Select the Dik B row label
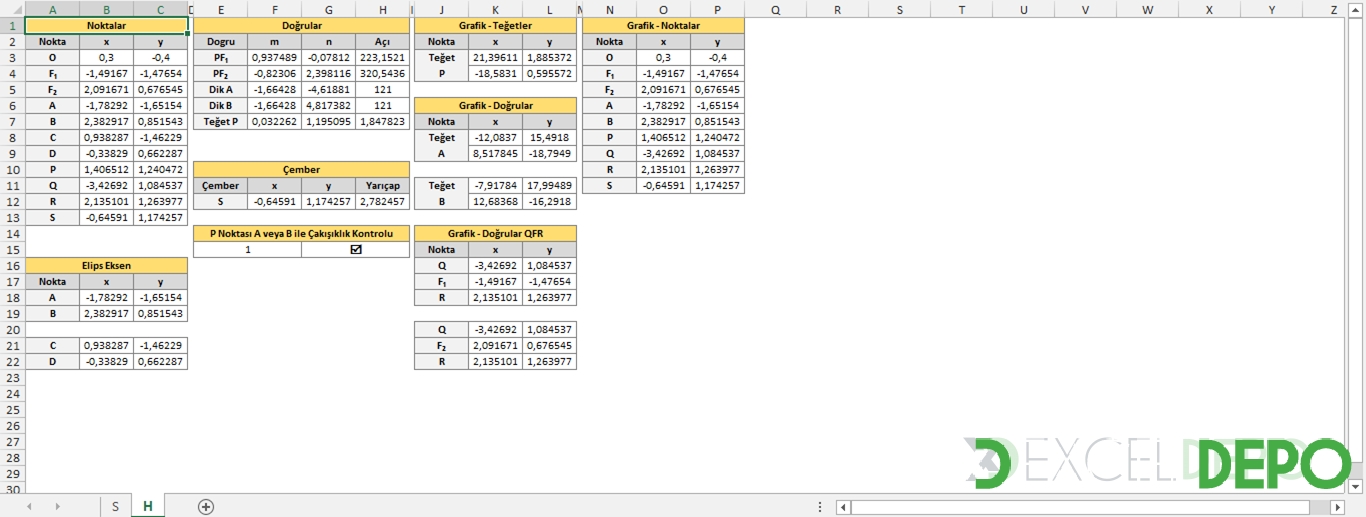 point(221,105)
